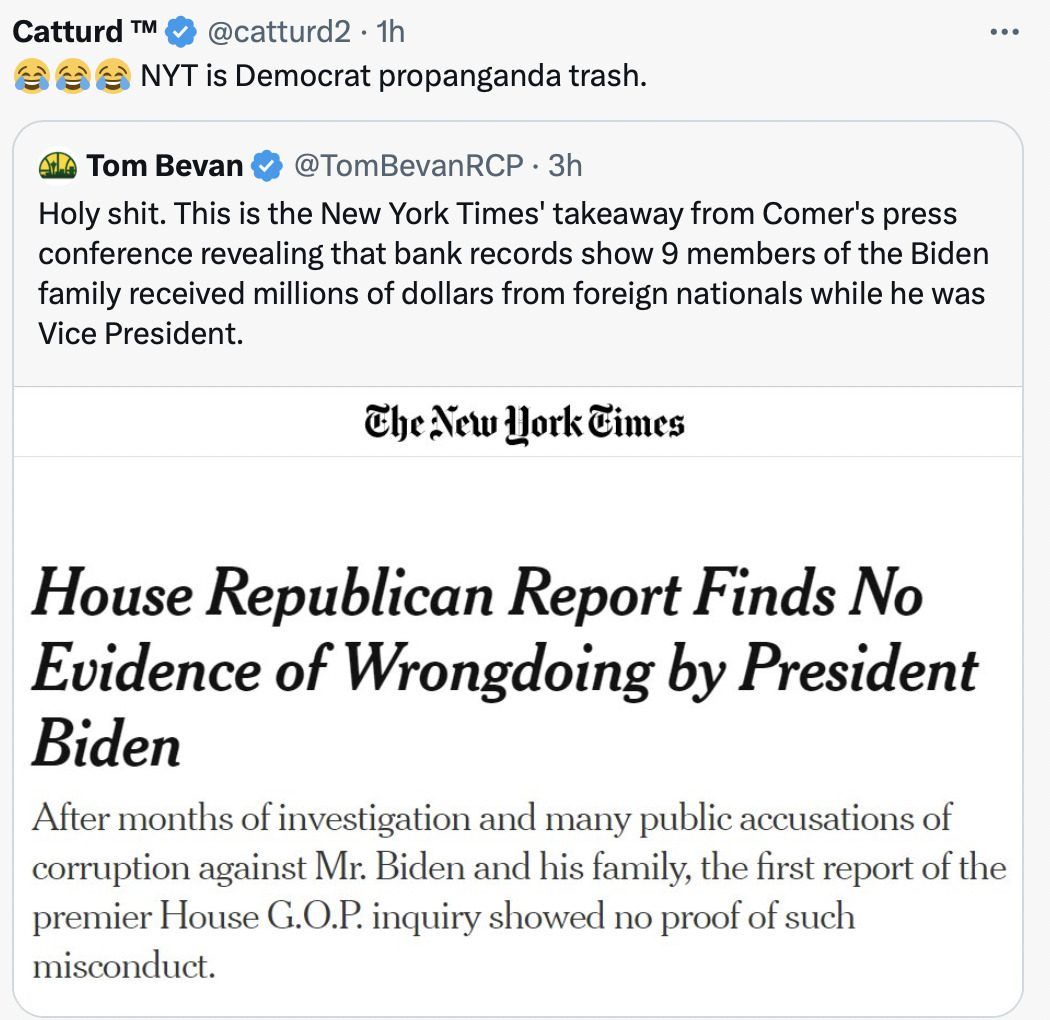Click the word "Biden" ending the headline
The width and height of the screenshot is (1050, 1020).
pyautogui.click(x=106, y=745)
